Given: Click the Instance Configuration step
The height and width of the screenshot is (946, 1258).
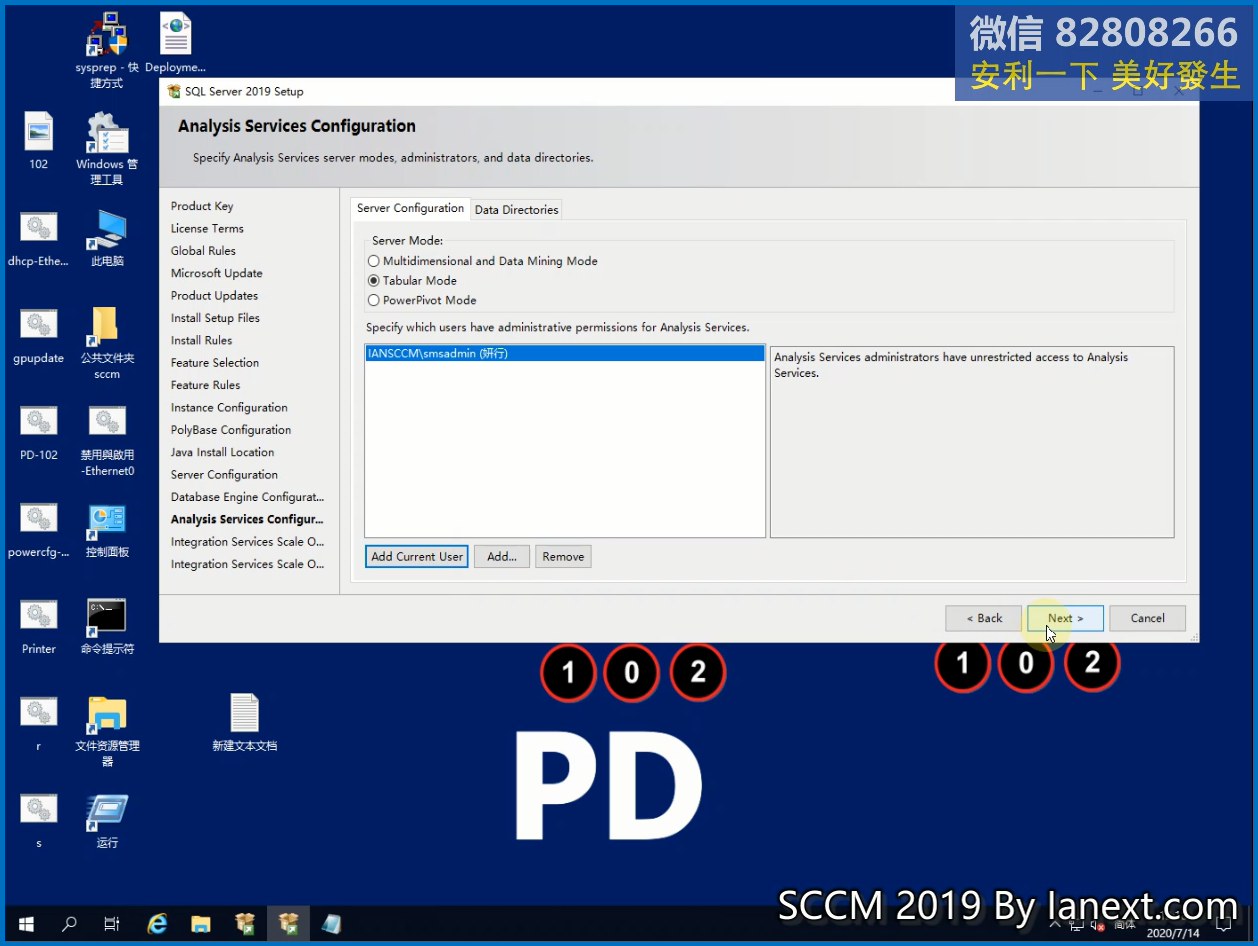Looking at the screenshot, I should (x=229, y=408).
